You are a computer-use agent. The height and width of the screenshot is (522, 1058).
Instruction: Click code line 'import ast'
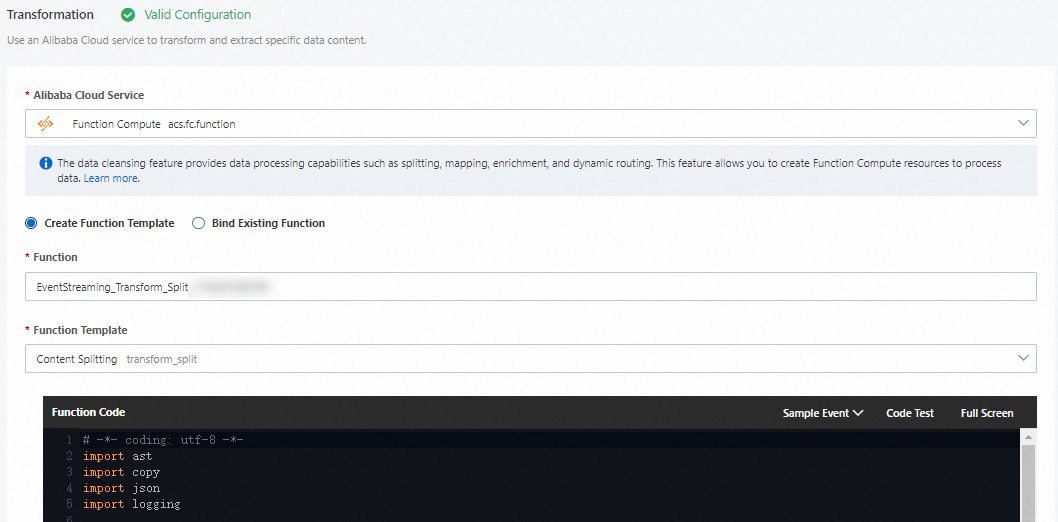(x=117, y=457)
